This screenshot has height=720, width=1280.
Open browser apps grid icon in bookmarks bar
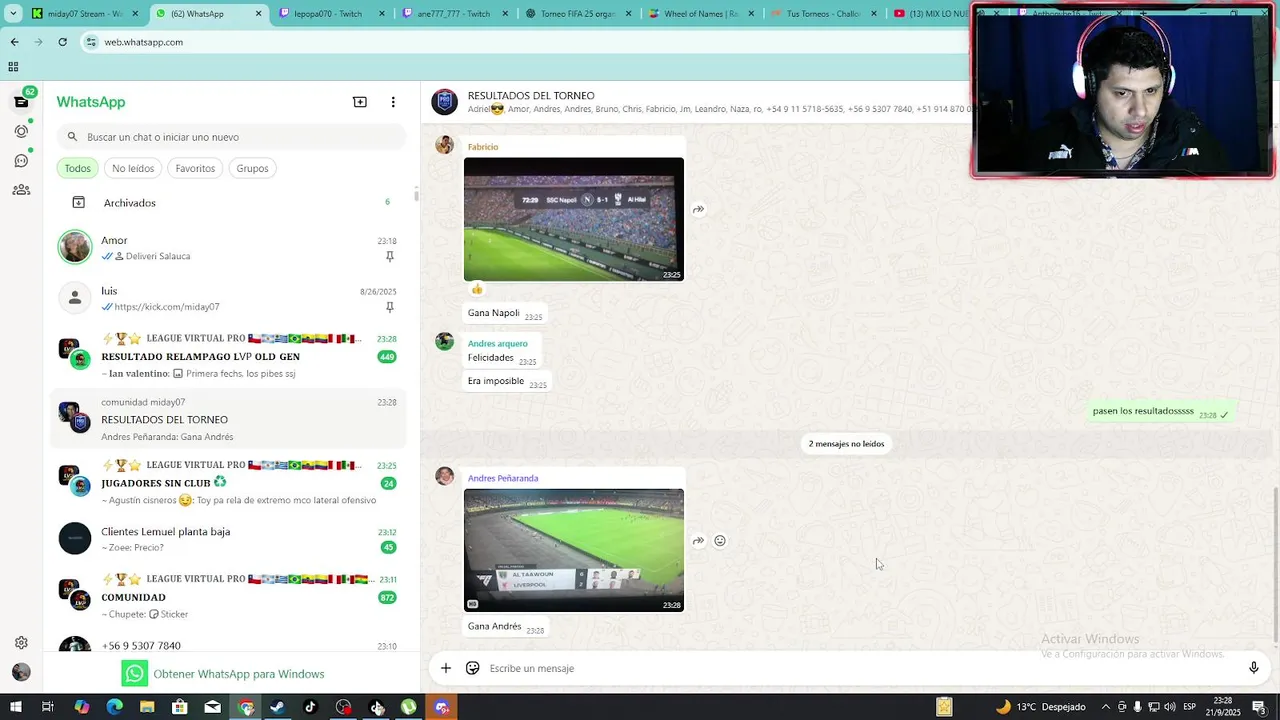point(13,67)
